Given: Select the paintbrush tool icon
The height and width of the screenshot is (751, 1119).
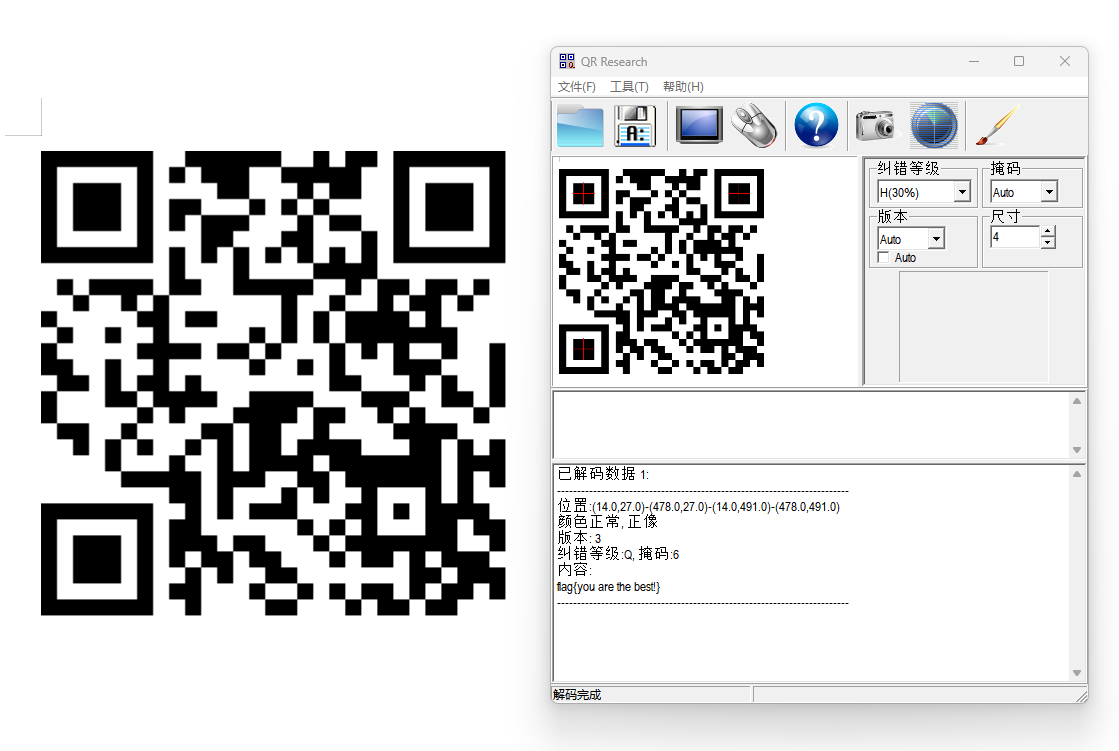Looking at the screenshot, I should coord(997,126).
